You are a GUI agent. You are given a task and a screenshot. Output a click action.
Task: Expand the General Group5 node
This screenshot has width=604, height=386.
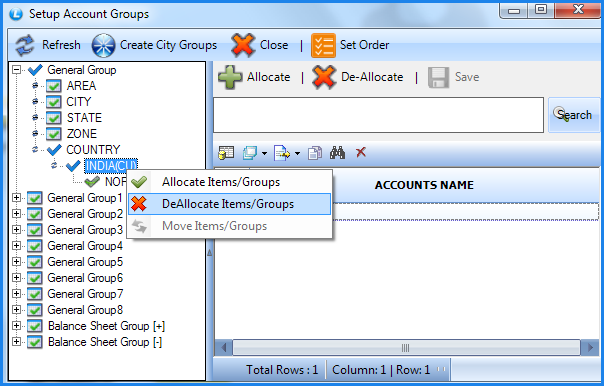click(x=16, y=262)
